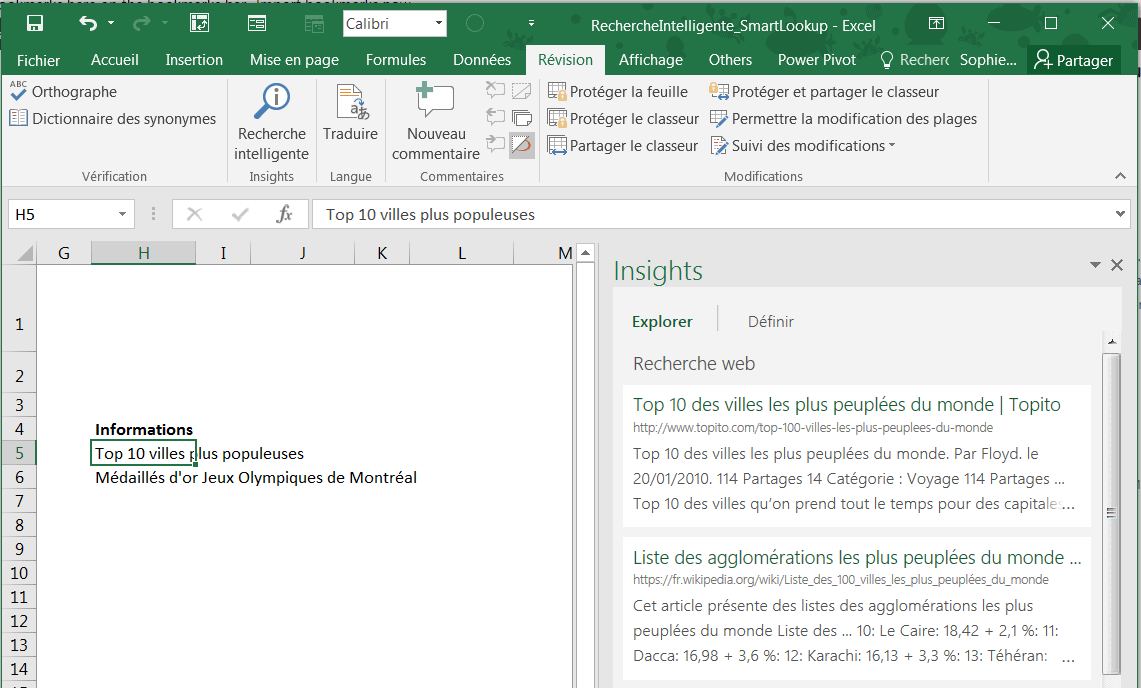This screenshot has width=1141, height=688.
Task: Open the Calibri font dropdown
Action: click(439, 24)
